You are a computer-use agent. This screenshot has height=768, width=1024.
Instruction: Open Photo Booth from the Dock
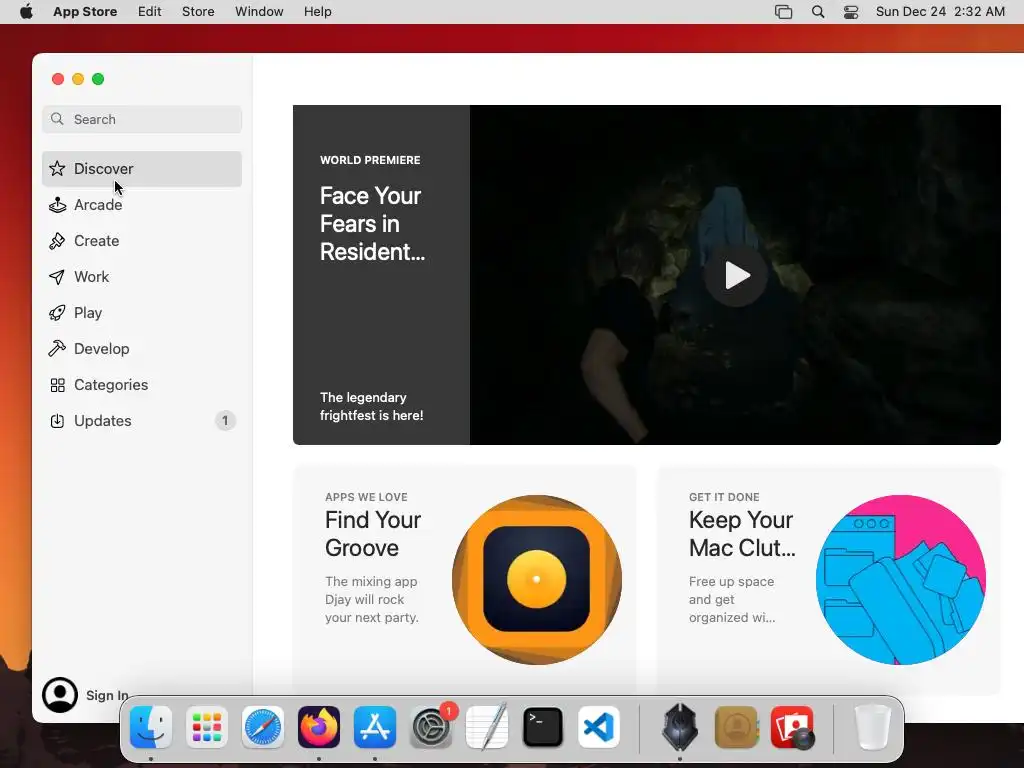tap(793, 727)
